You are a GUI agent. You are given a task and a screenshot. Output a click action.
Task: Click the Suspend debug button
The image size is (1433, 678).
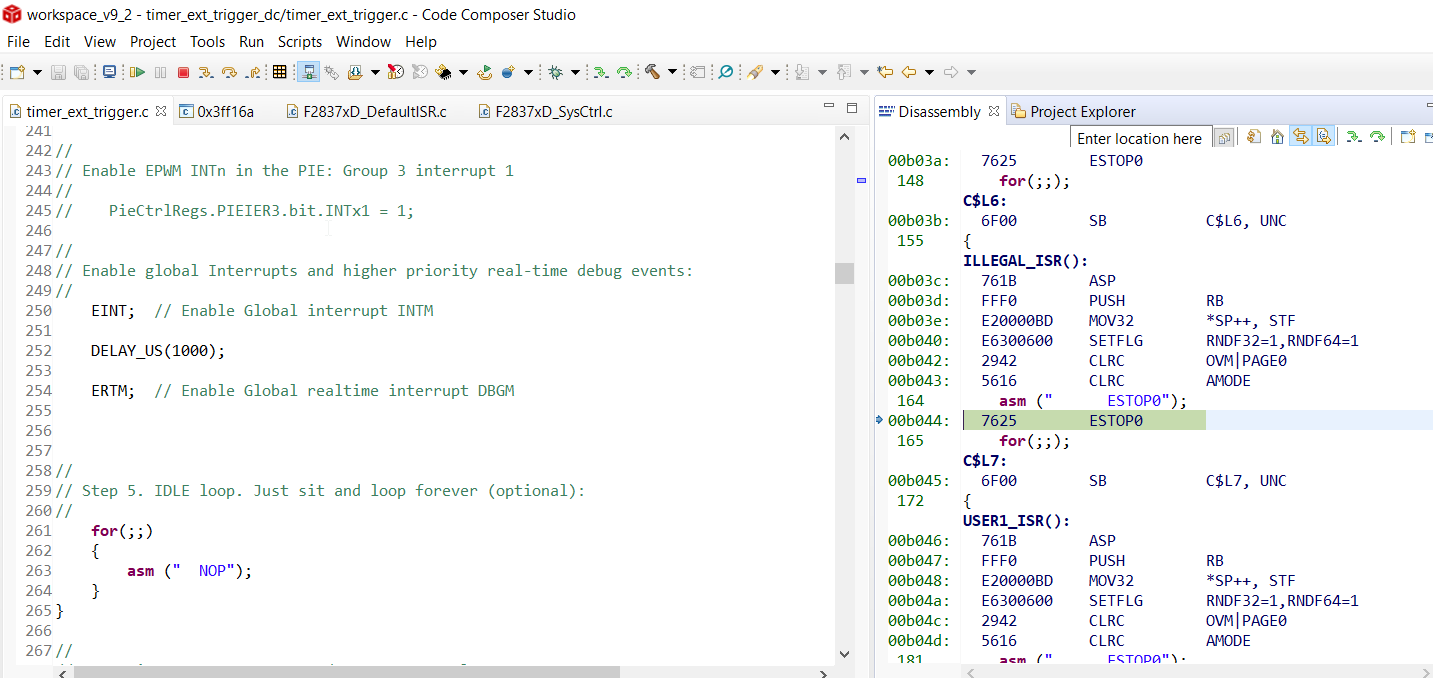(160, 72)
